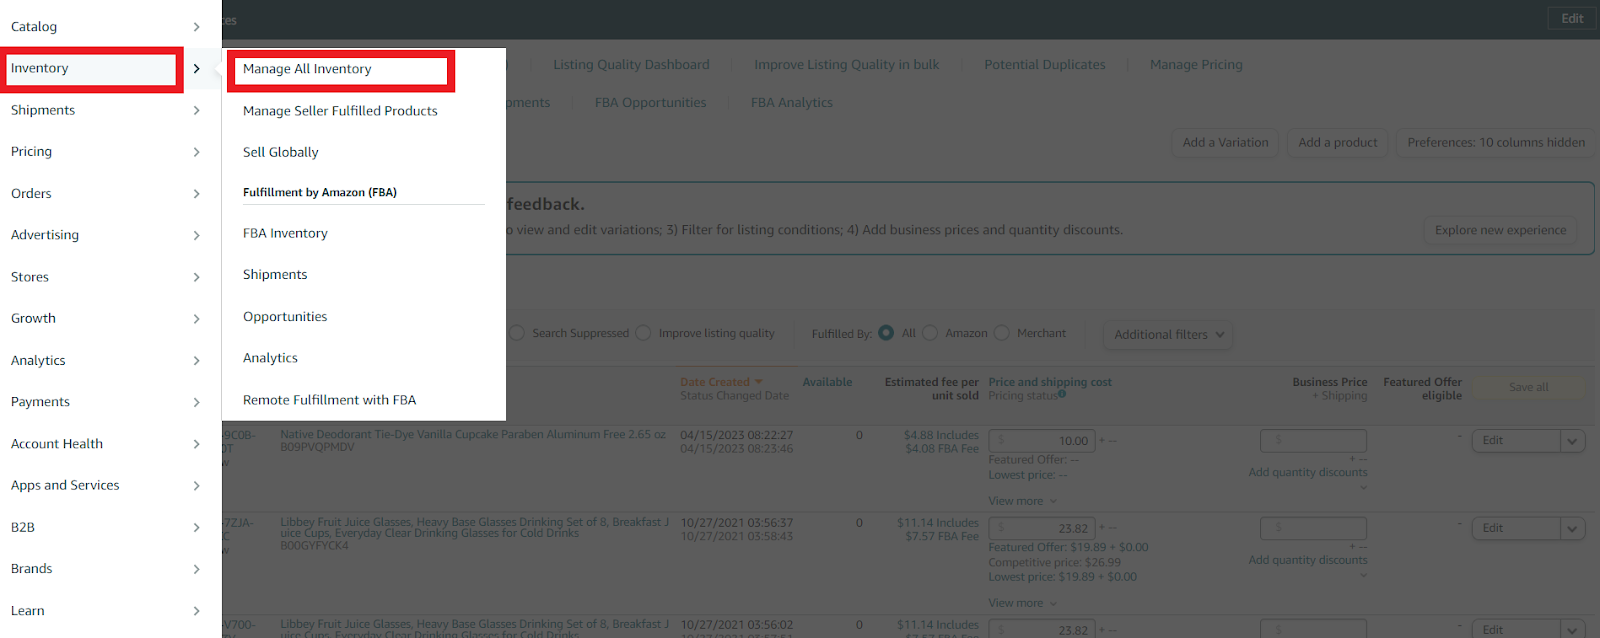Add quantity discounts for Native Deodorant row
This screenshot has width=1600, height=638.
(1307, 473)
